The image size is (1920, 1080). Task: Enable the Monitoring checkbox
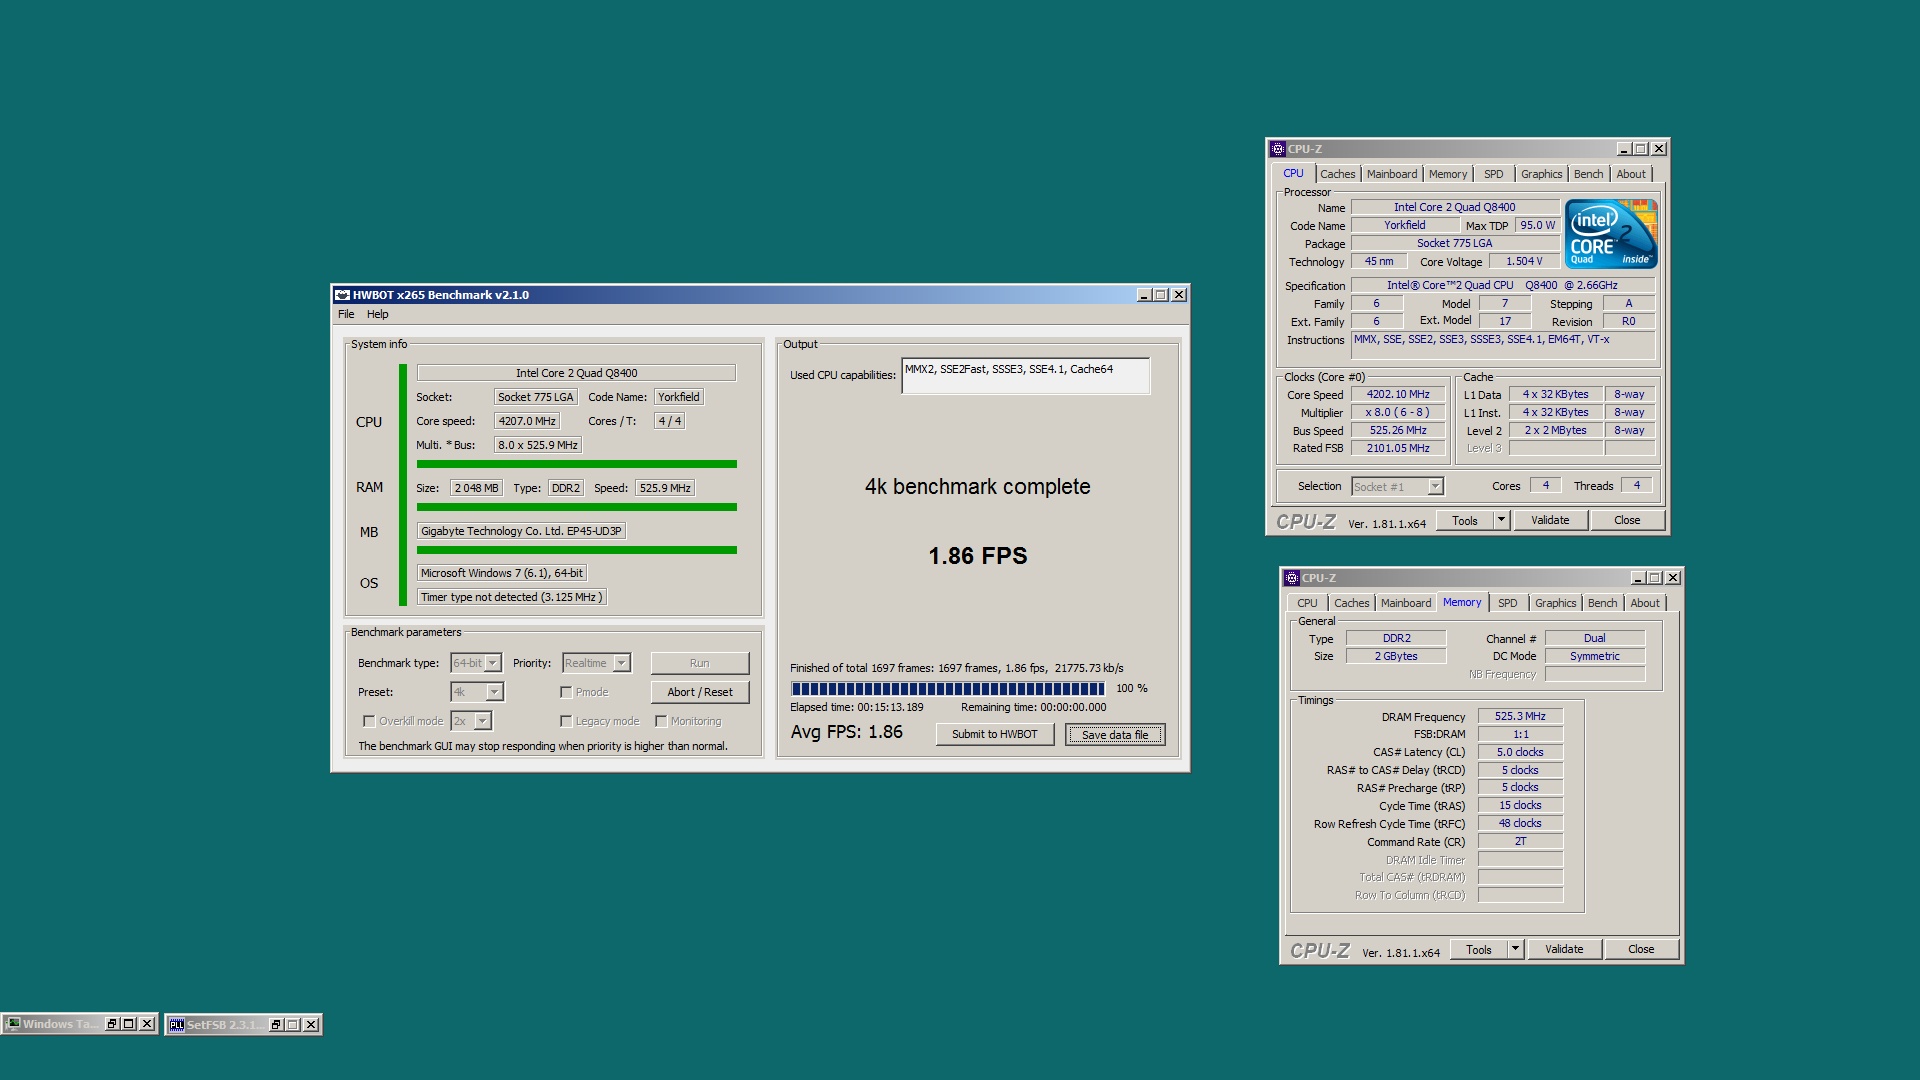[661, 721]
